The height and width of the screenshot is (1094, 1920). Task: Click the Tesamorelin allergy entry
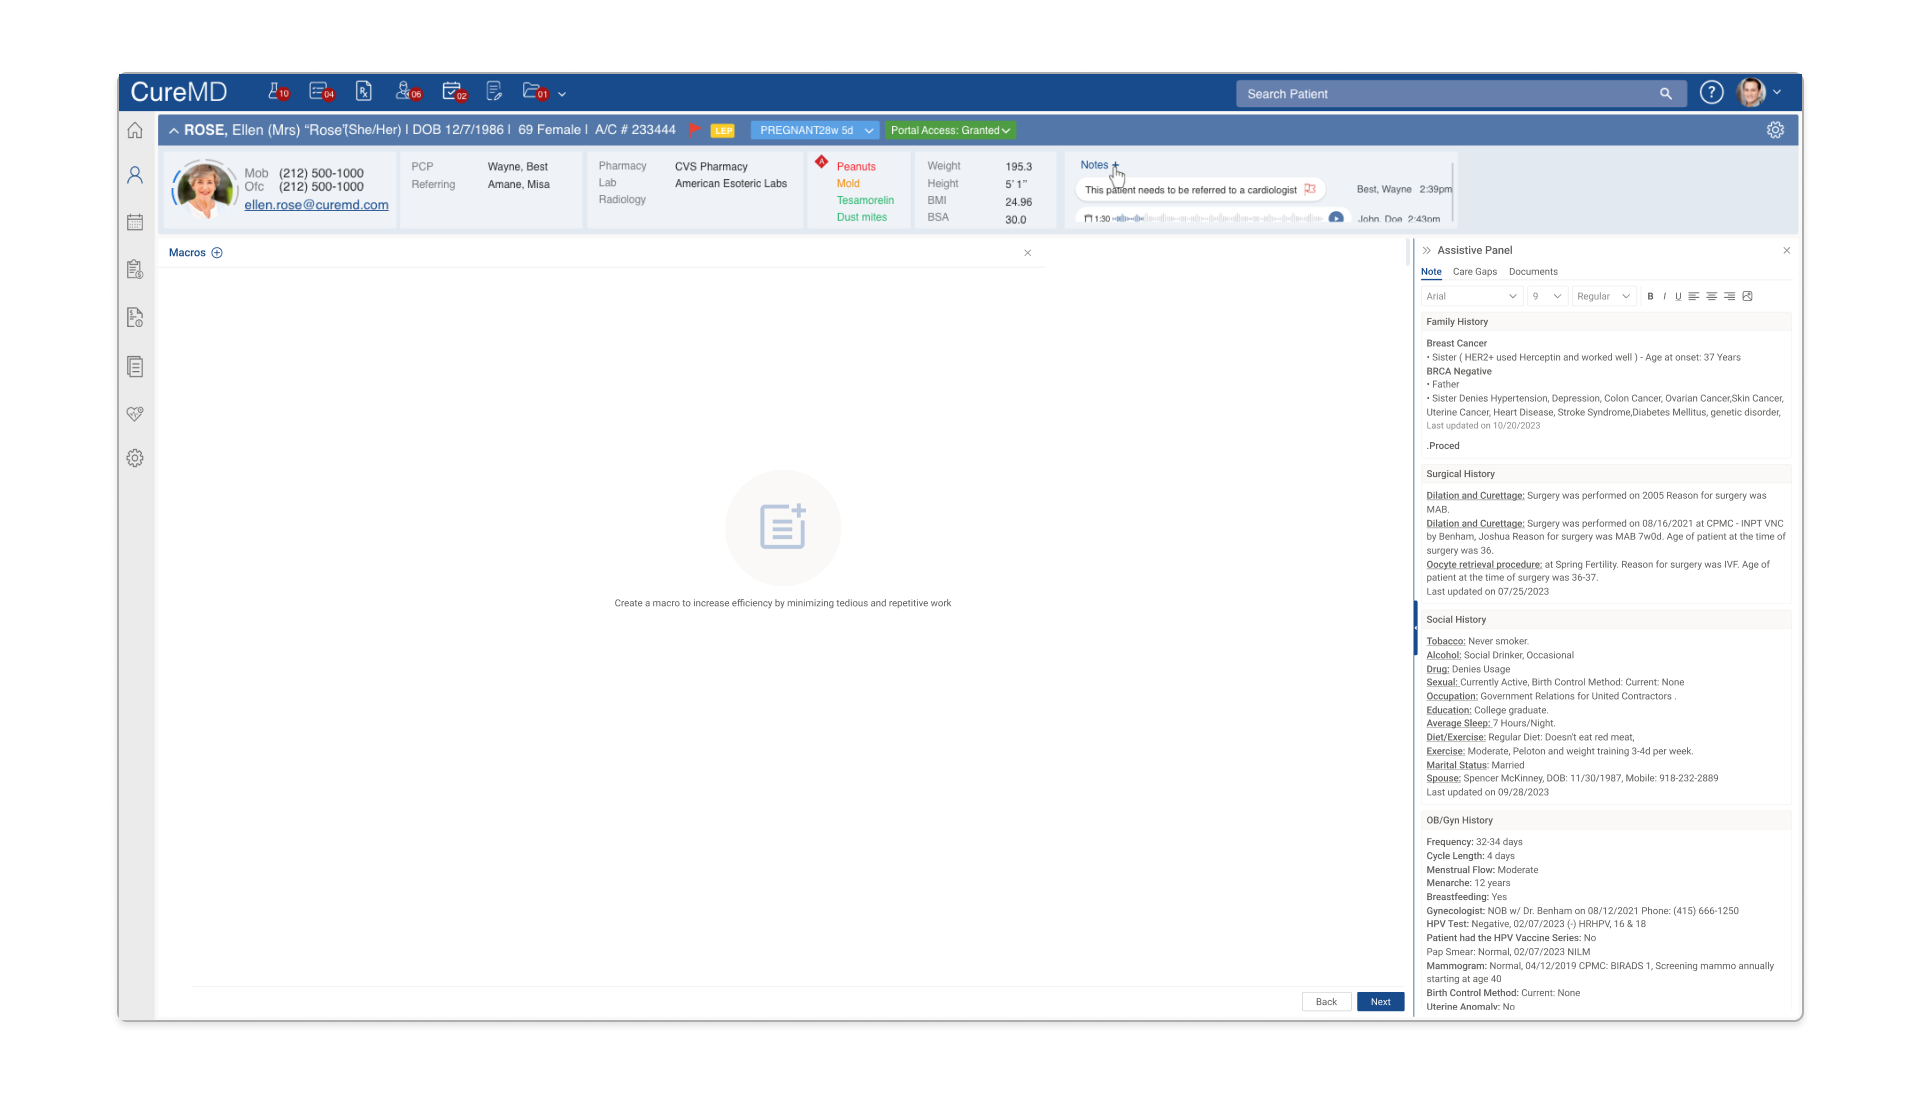[865, 200]
